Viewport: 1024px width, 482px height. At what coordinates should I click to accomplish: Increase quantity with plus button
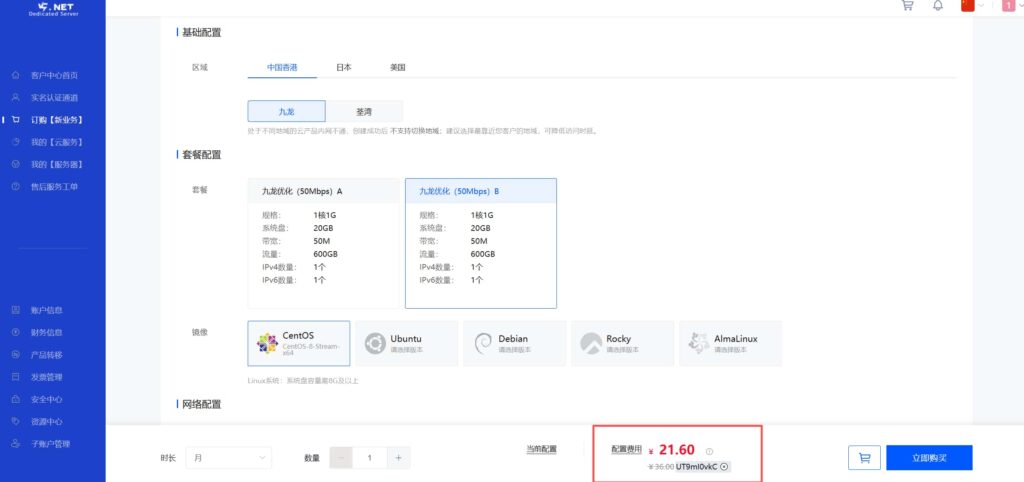[x=397, y=457]
